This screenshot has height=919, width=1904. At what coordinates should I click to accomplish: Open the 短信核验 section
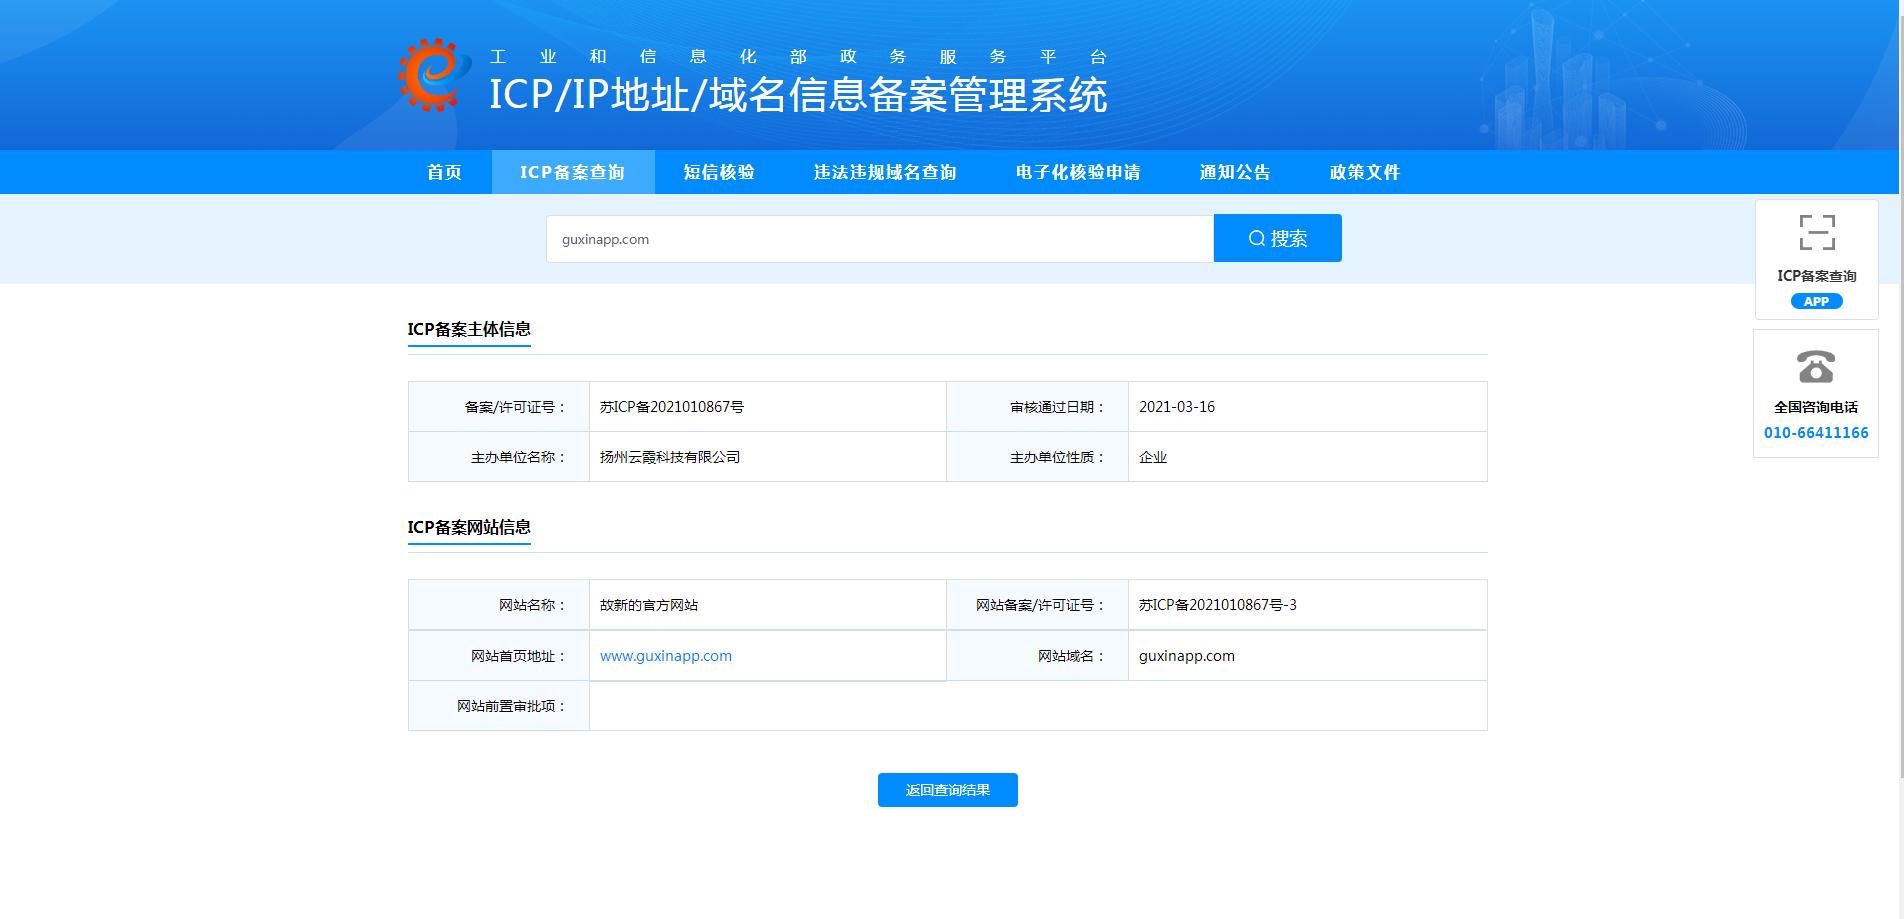point(717,172)
